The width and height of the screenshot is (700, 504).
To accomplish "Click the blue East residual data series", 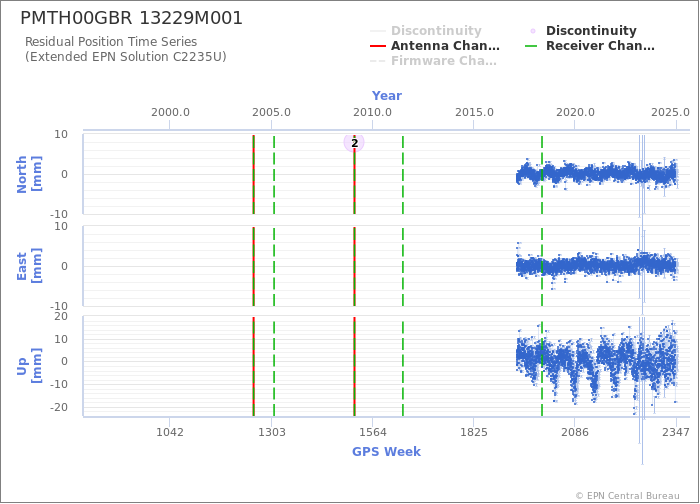I will click(598, 267).
